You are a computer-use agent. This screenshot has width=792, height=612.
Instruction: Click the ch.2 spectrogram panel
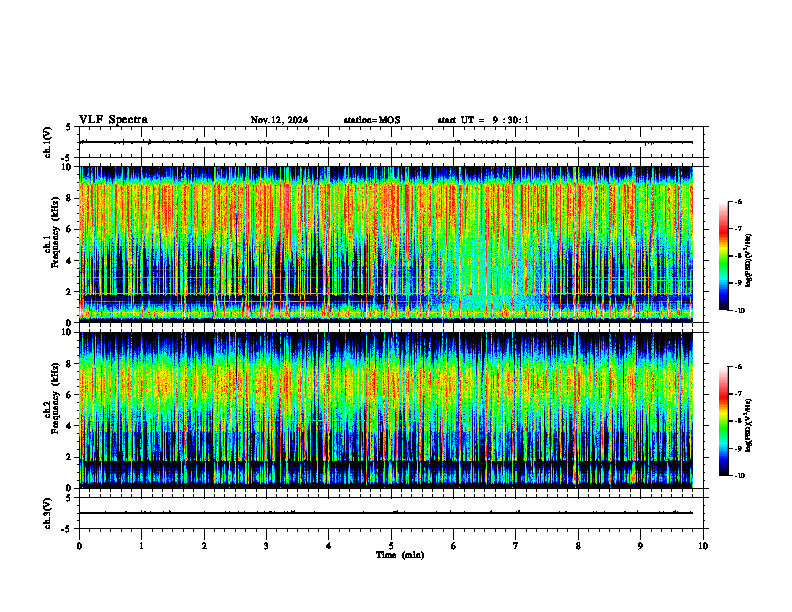click(x=386, y=410)
